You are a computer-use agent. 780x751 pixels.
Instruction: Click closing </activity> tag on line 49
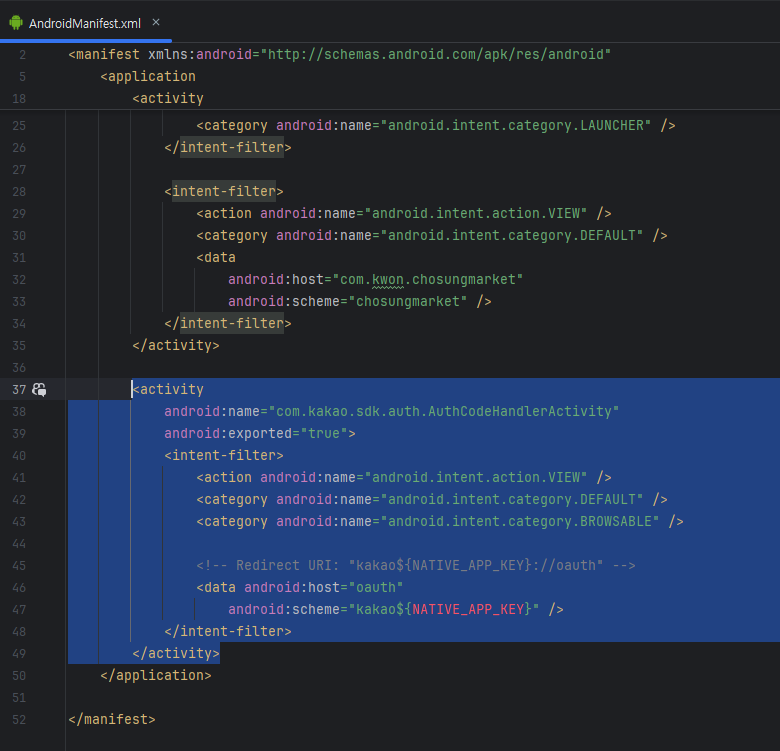pyautogui.click(x=176, y=653)
